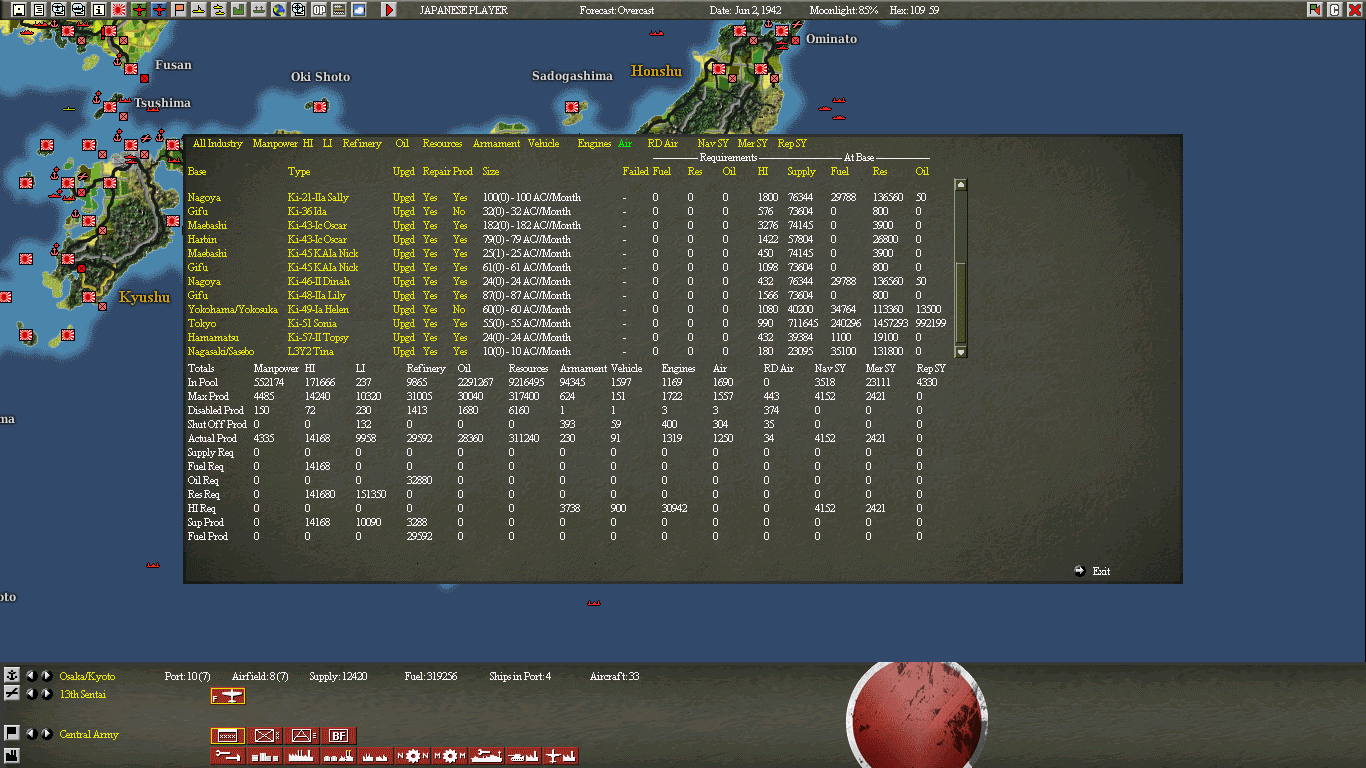The width and height of the screenshot is (1366, 768).
Task: Click the aircraft icon beside 13th Sentai
Action: coord(13,694)
